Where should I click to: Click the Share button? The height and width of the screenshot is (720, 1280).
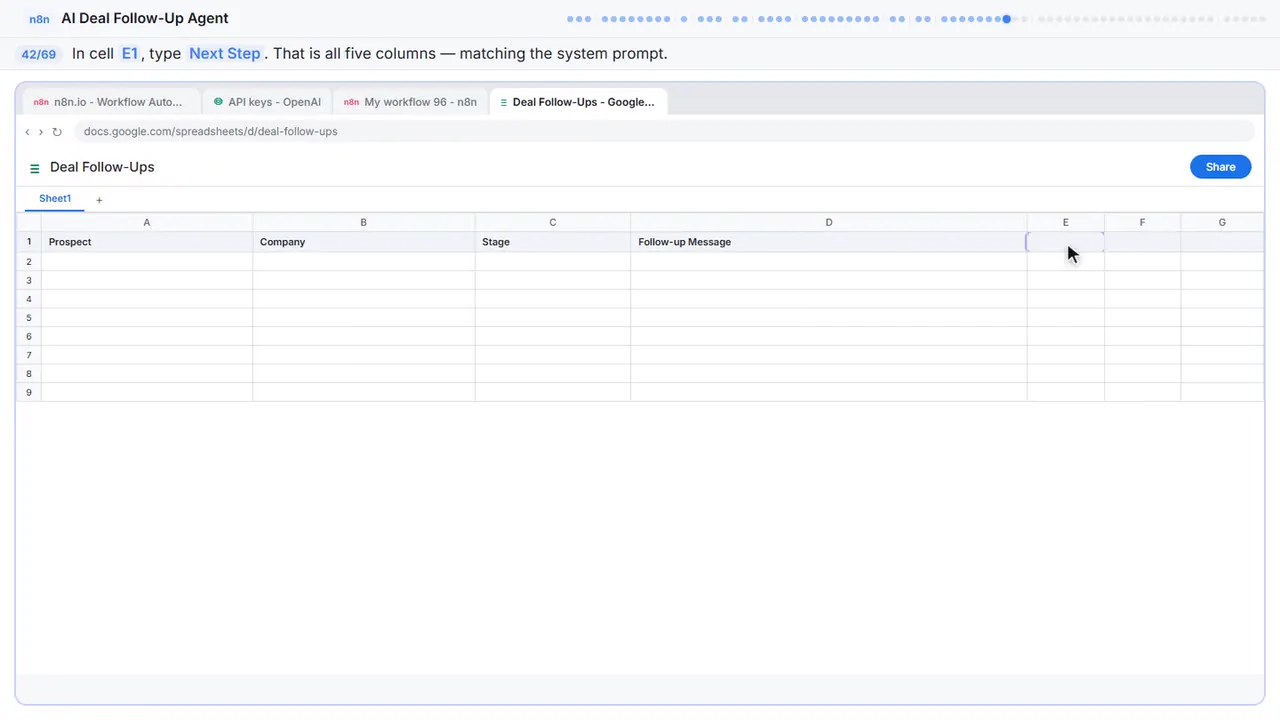coord(1220,167)
